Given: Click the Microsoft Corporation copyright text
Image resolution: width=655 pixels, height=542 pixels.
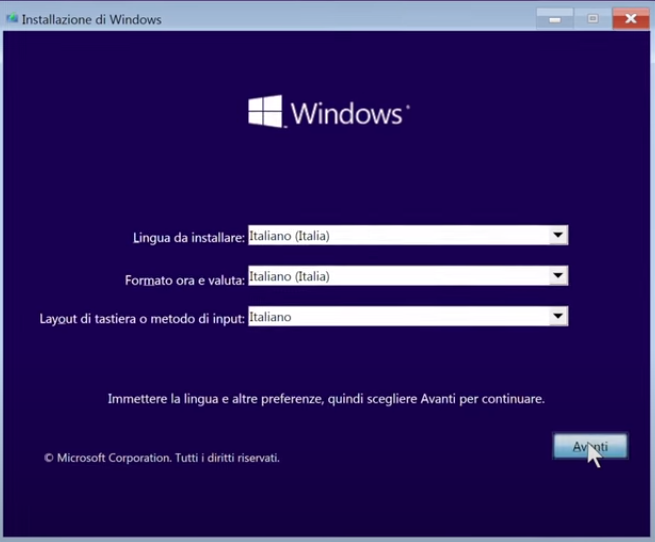Looking at the screenshot, I should [x=162, y=458].
